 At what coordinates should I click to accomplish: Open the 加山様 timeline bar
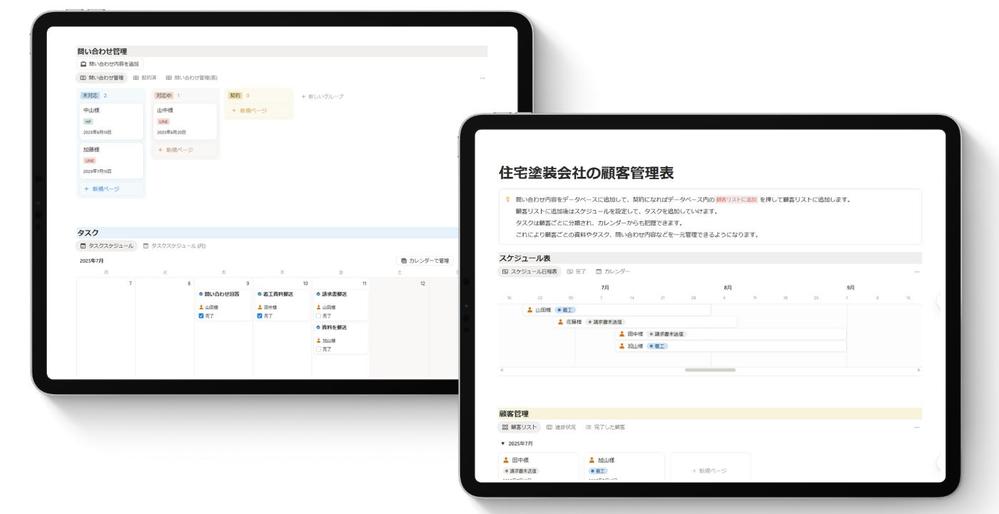tap(731, 346)
